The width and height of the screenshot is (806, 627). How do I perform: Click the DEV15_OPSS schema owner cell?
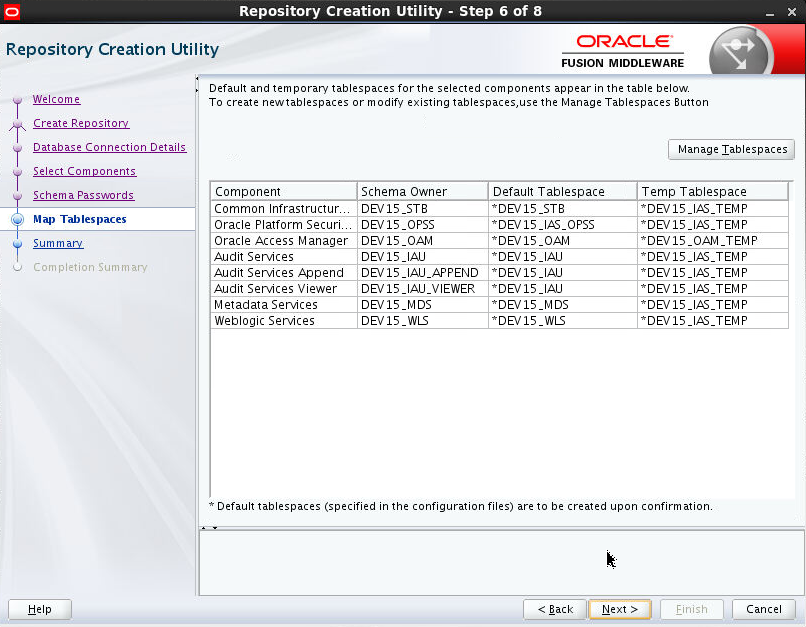(423, 225)
